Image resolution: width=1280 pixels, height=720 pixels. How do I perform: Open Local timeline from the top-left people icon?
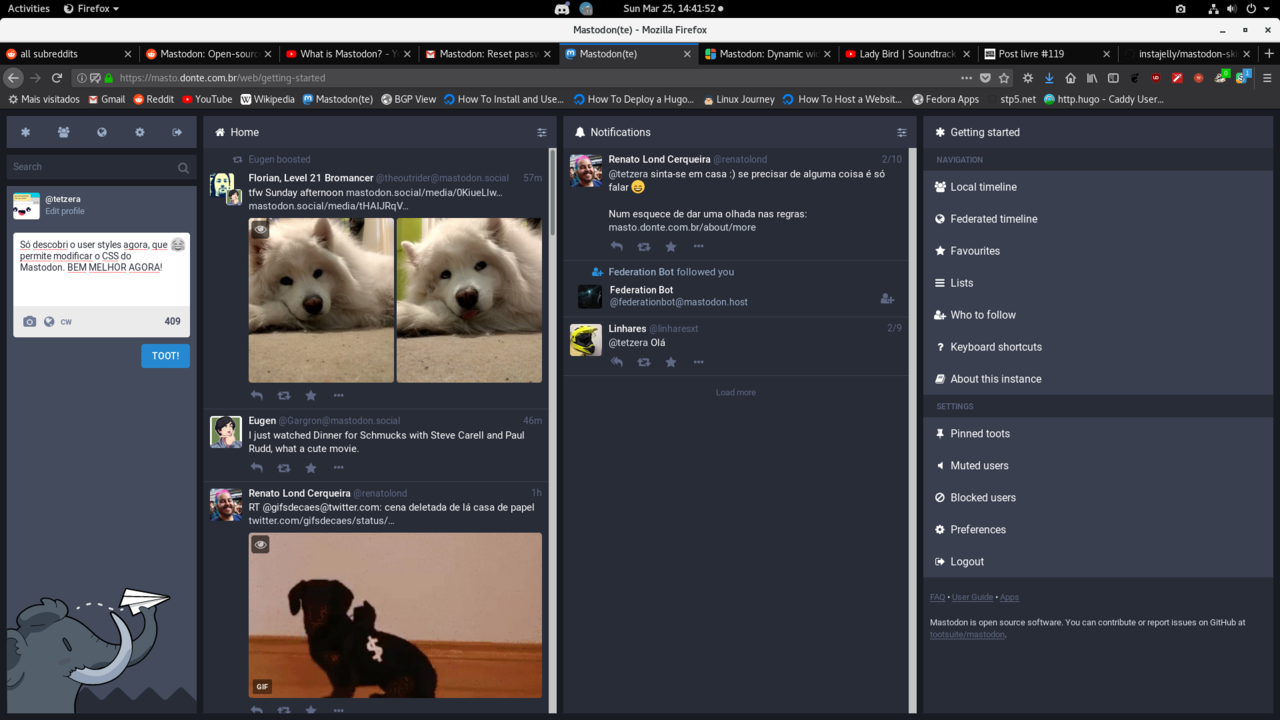click(64, 132)
